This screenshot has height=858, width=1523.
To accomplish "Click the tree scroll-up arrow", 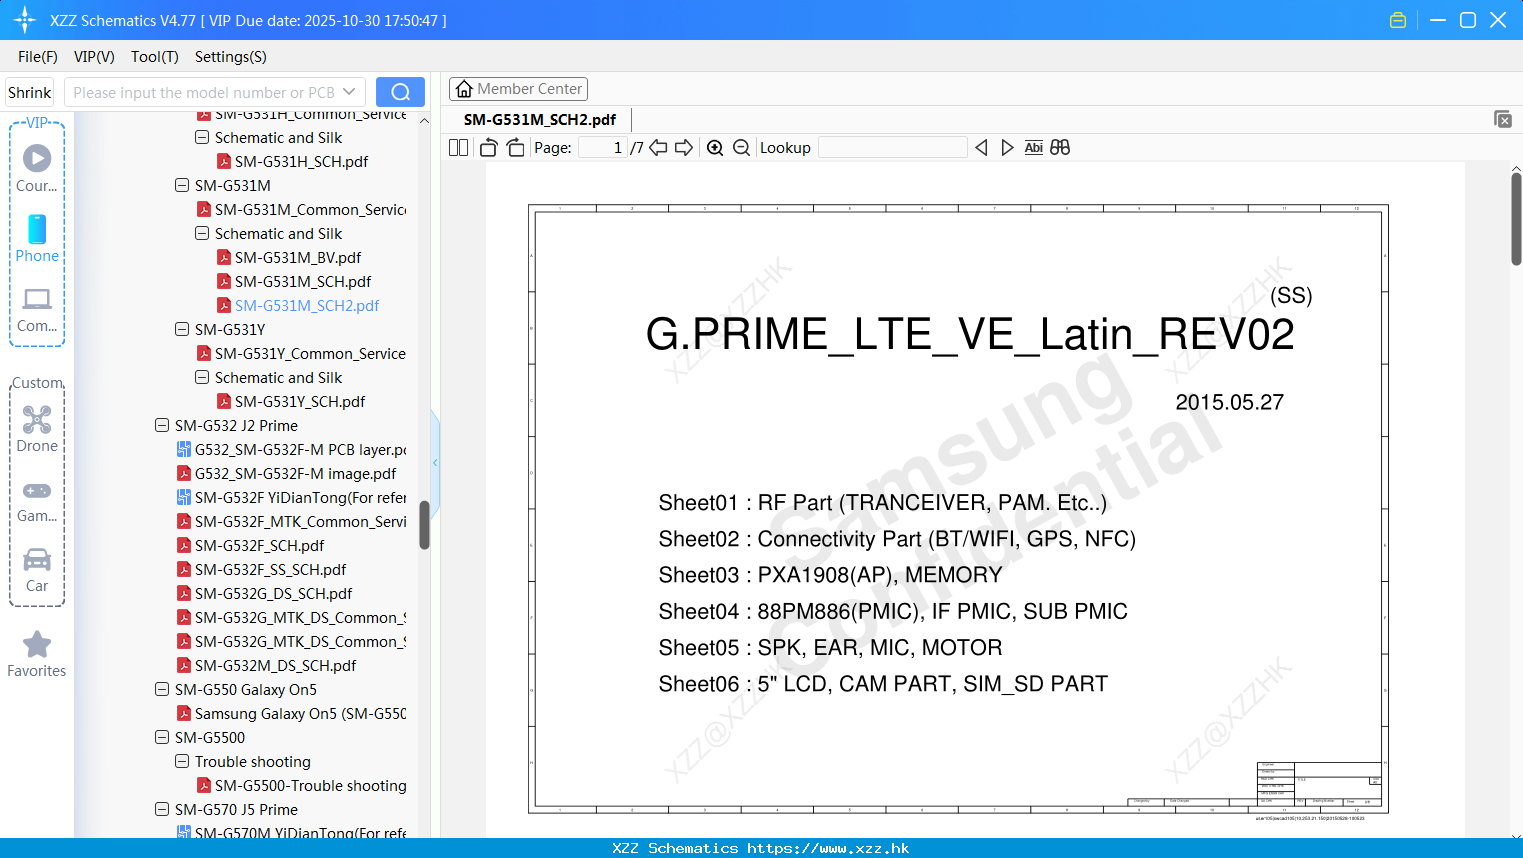I will [x=424, y=120].
